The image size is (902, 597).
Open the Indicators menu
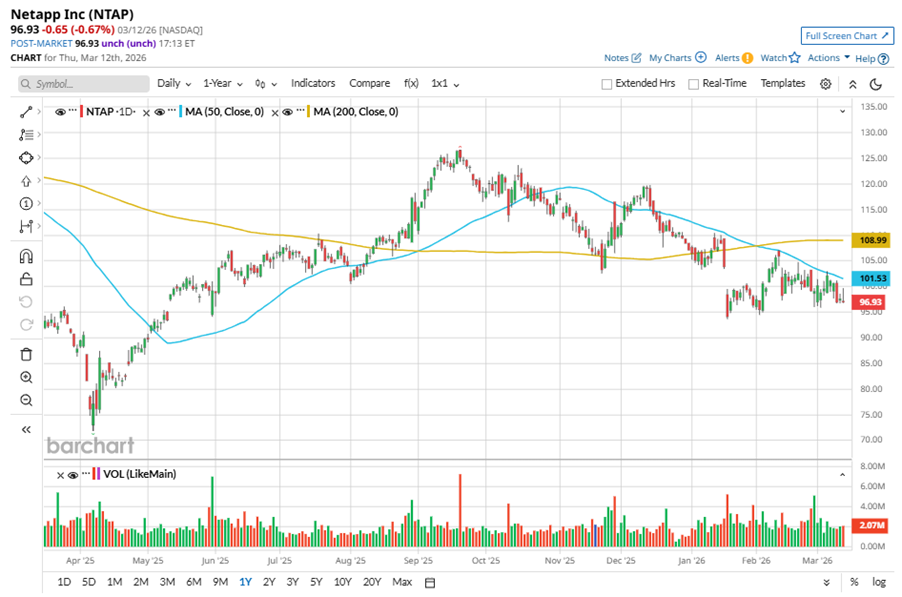[x=313, y=84]
